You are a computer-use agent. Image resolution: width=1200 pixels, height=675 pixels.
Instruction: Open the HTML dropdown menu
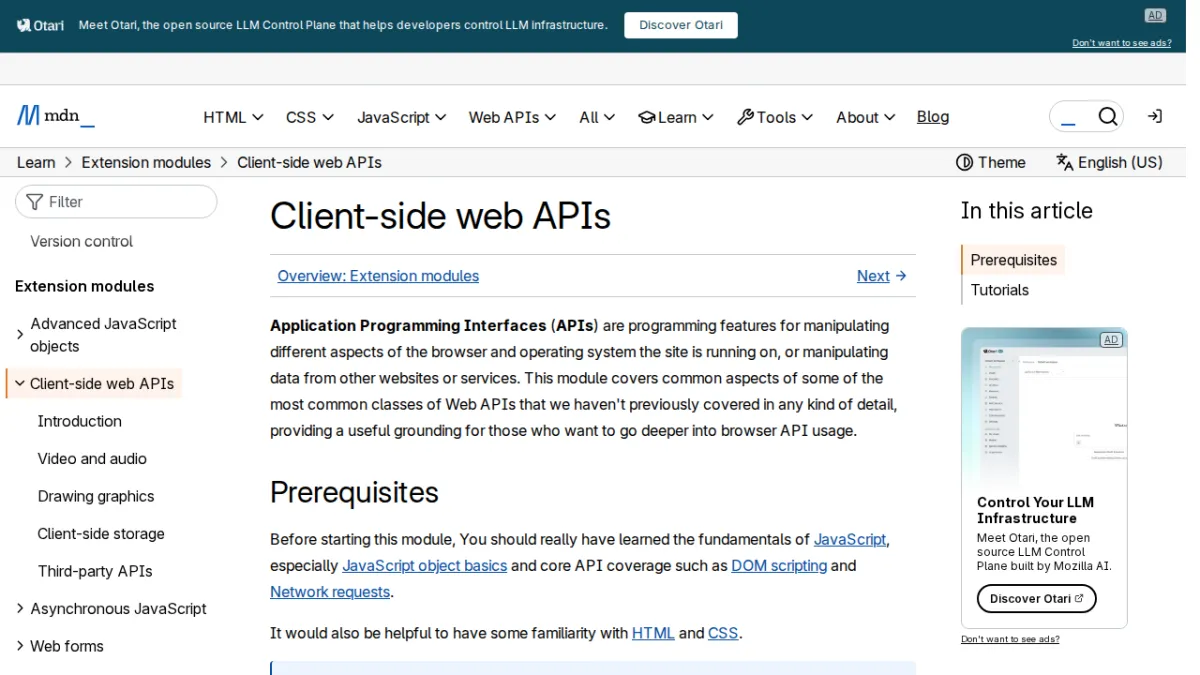pos(233,117)
